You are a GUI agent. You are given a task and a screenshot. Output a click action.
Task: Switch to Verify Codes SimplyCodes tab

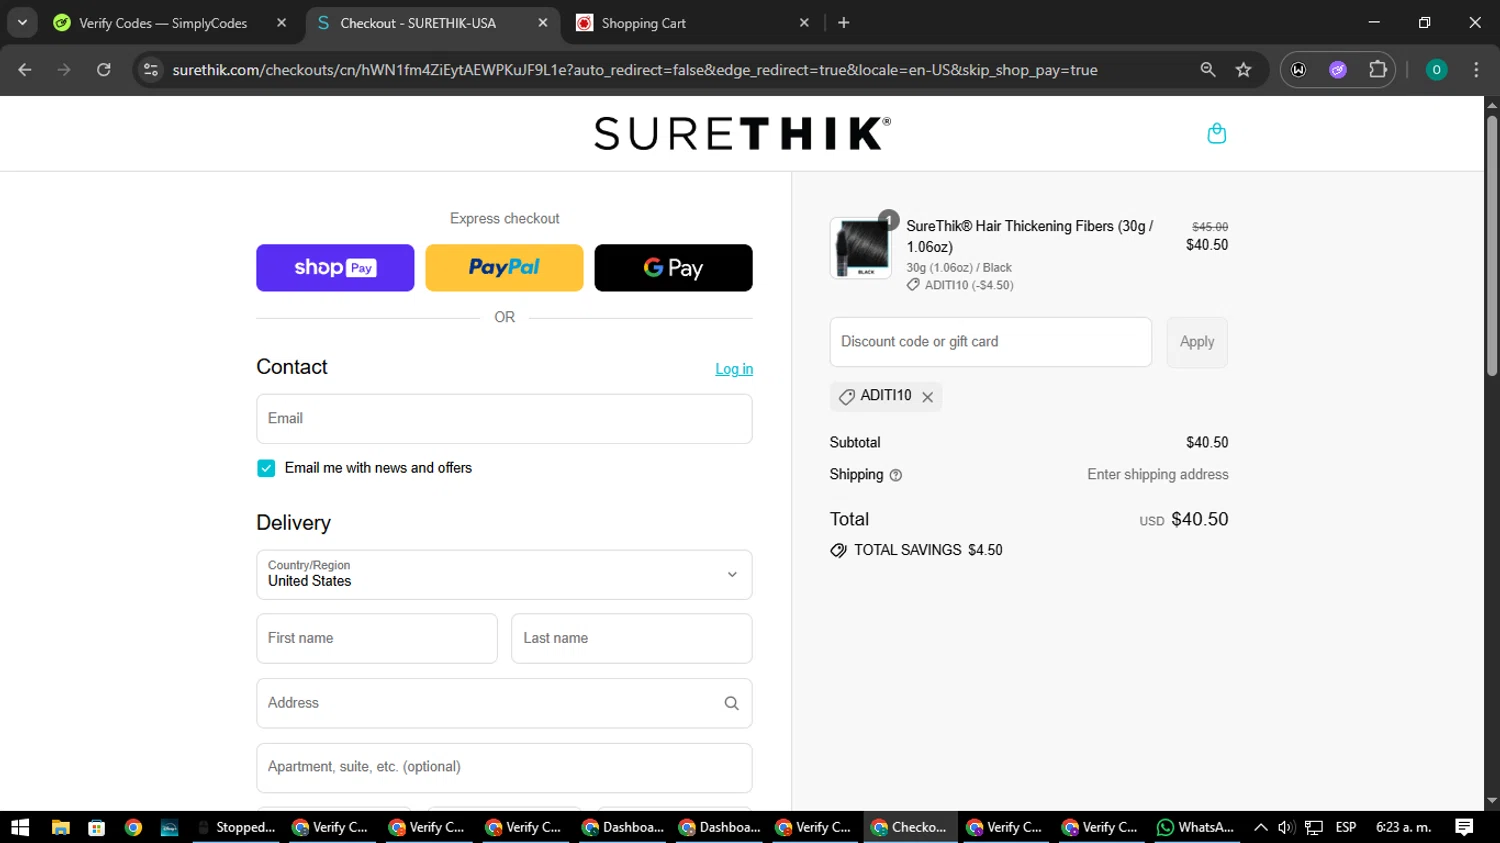(162, 23)
